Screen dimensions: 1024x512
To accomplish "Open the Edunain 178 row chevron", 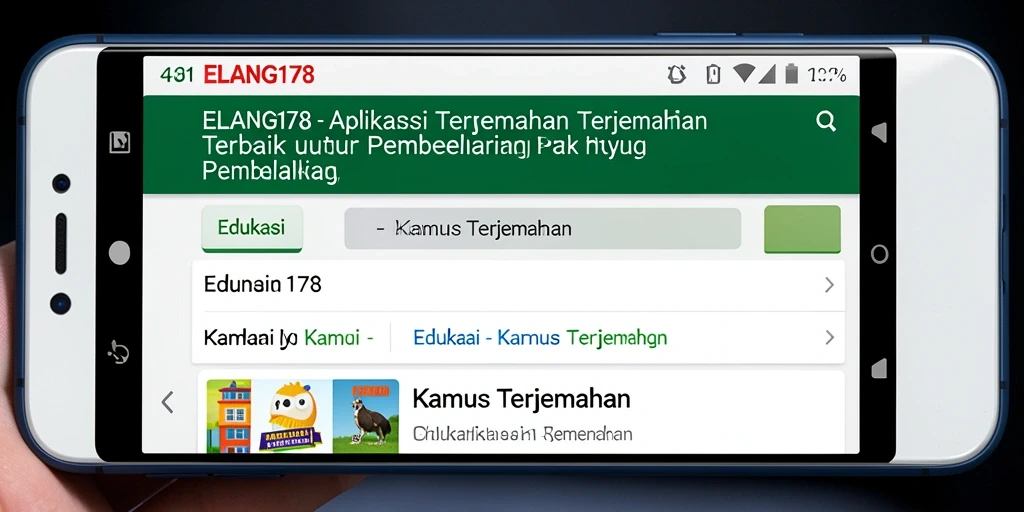I will tap(829, 285).
